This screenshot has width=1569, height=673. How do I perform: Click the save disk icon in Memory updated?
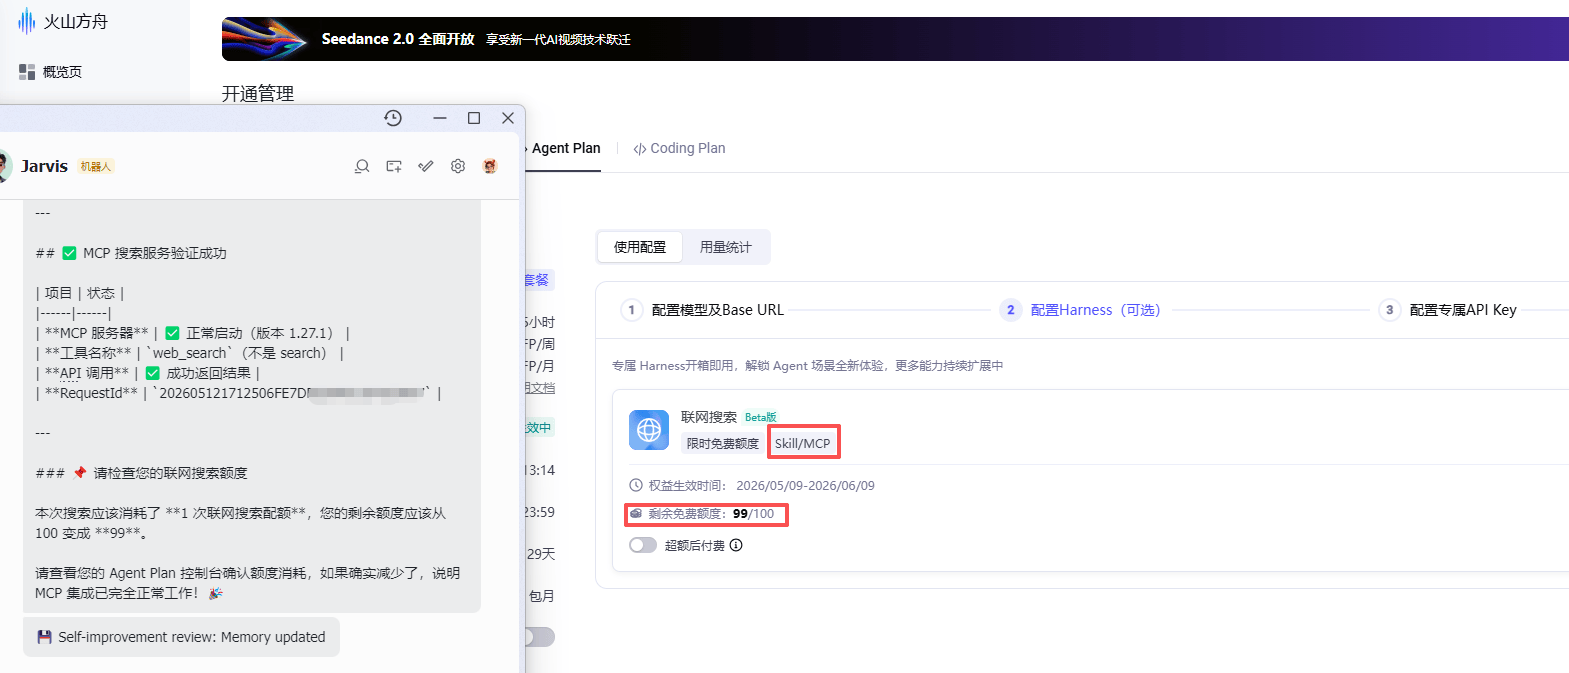(x=44, y=637)
